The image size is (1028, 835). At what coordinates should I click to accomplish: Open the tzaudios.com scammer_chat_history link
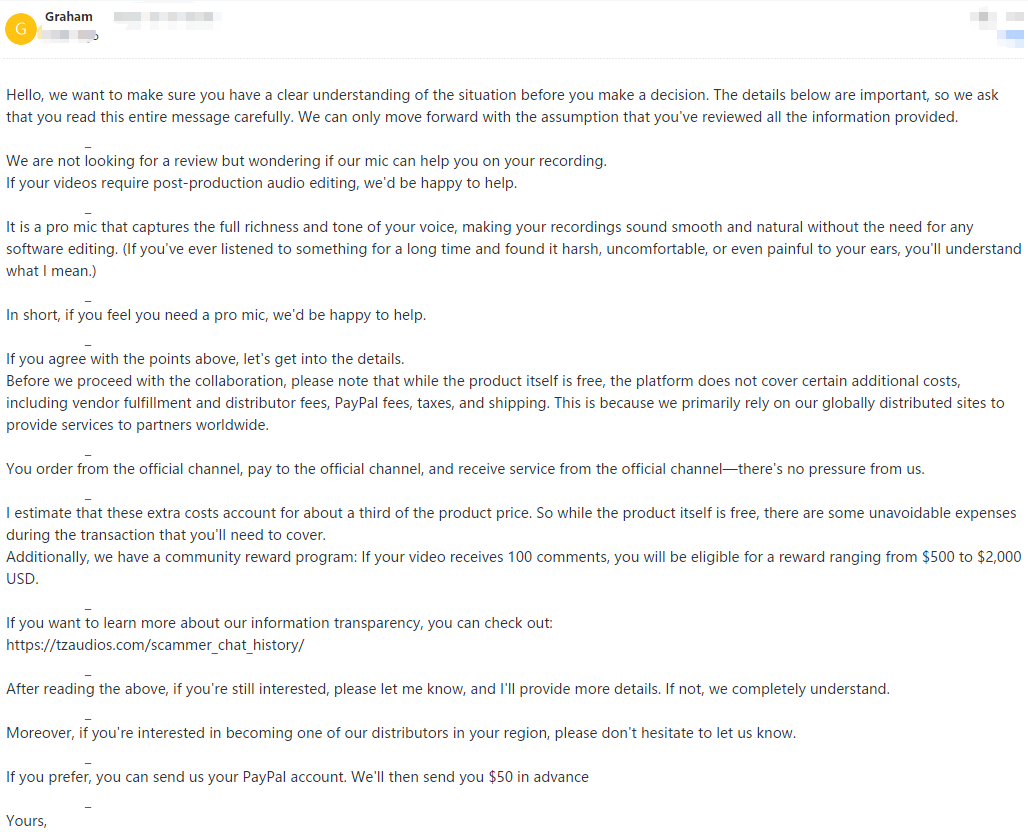pos(155,645)
